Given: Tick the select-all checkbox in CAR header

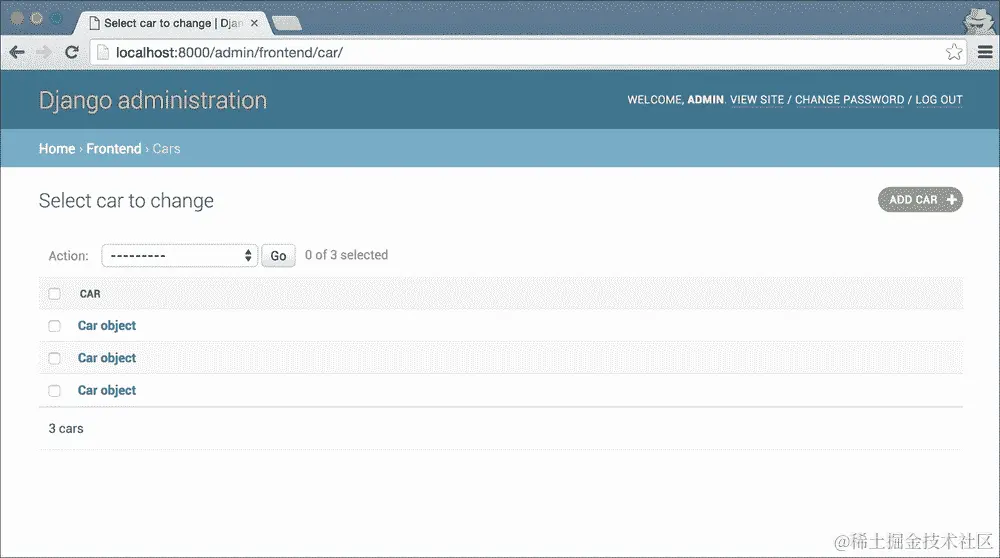Looking at the screenshot, I should [x=54, y=294].
